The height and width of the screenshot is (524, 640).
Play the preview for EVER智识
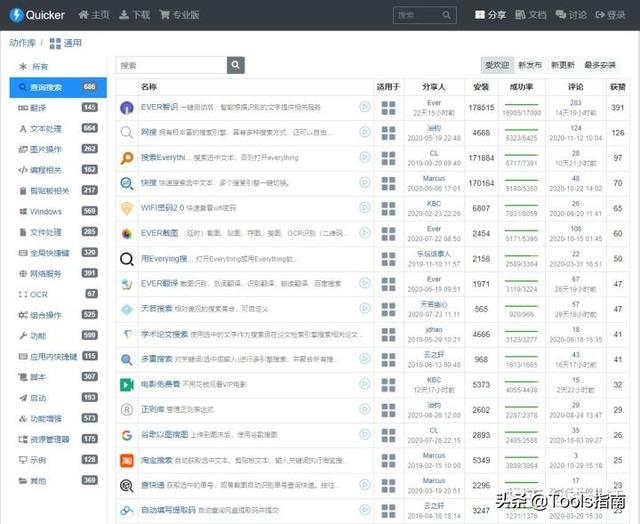click(x=365, y=107)
